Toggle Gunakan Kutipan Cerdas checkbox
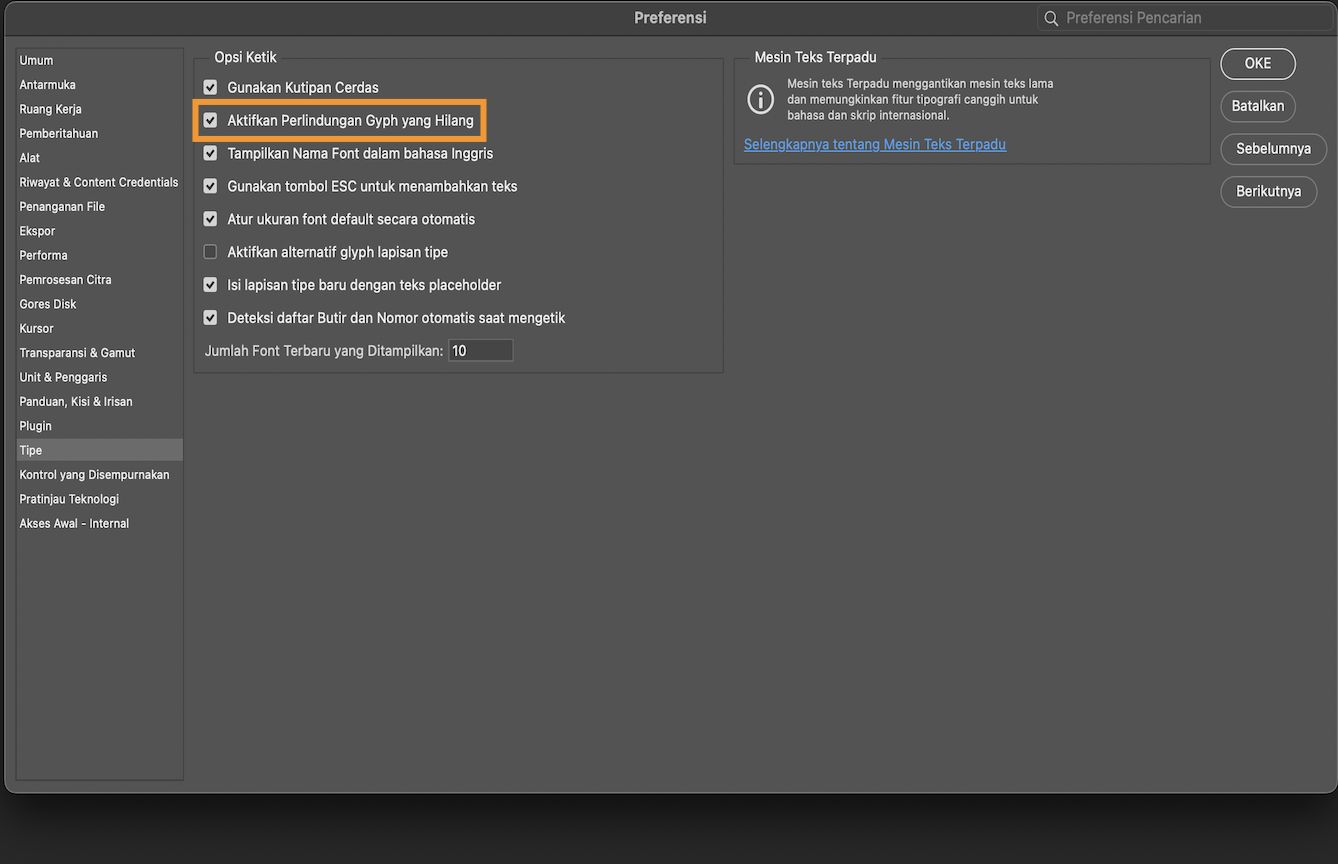The image size is (1338, 864). click(210, 88)
